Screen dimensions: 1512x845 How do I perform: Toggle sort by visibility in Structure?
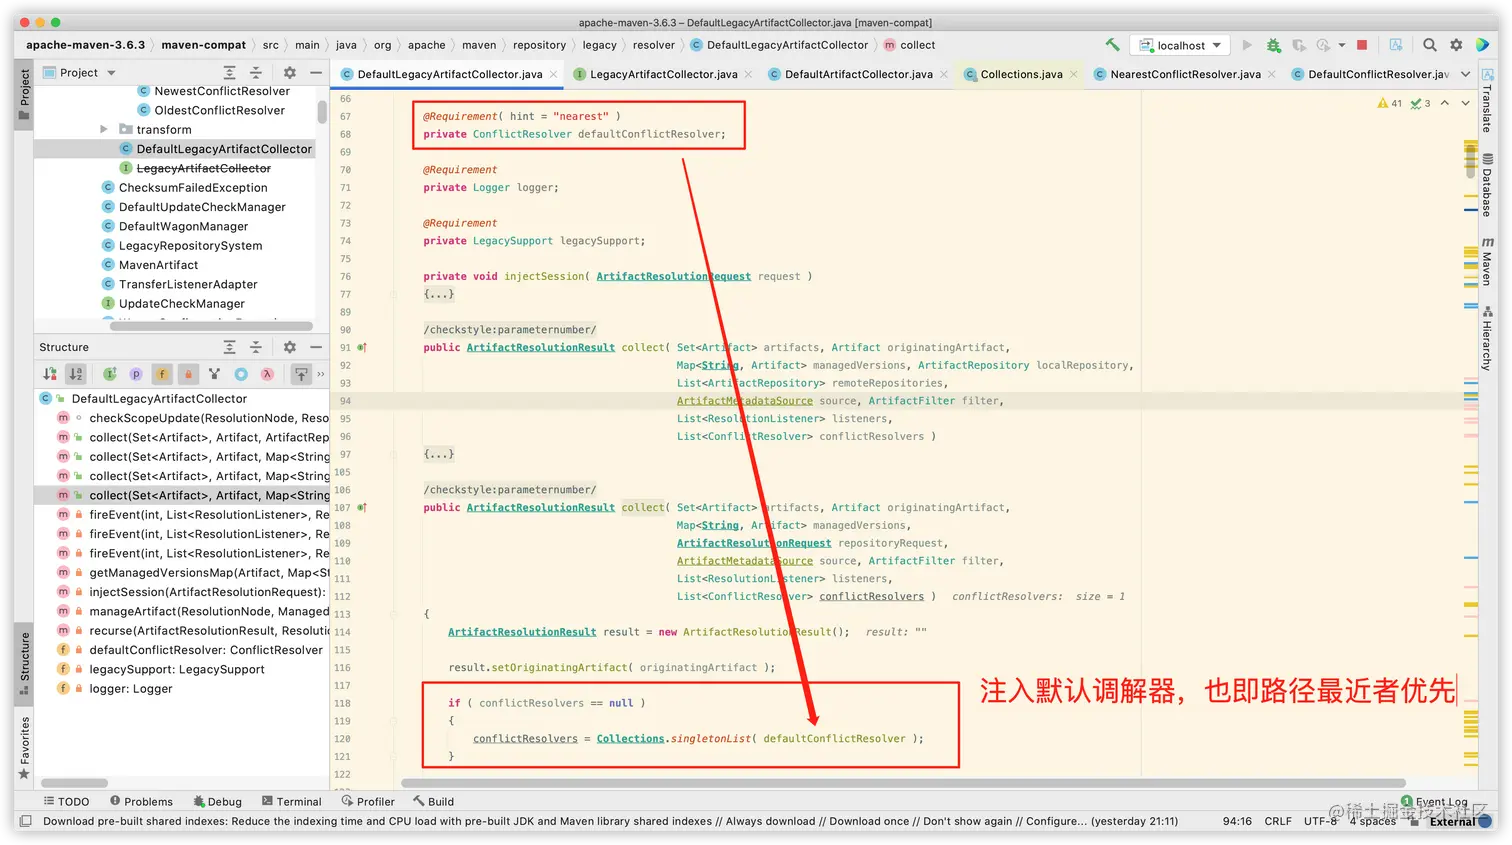click(50, 374)
